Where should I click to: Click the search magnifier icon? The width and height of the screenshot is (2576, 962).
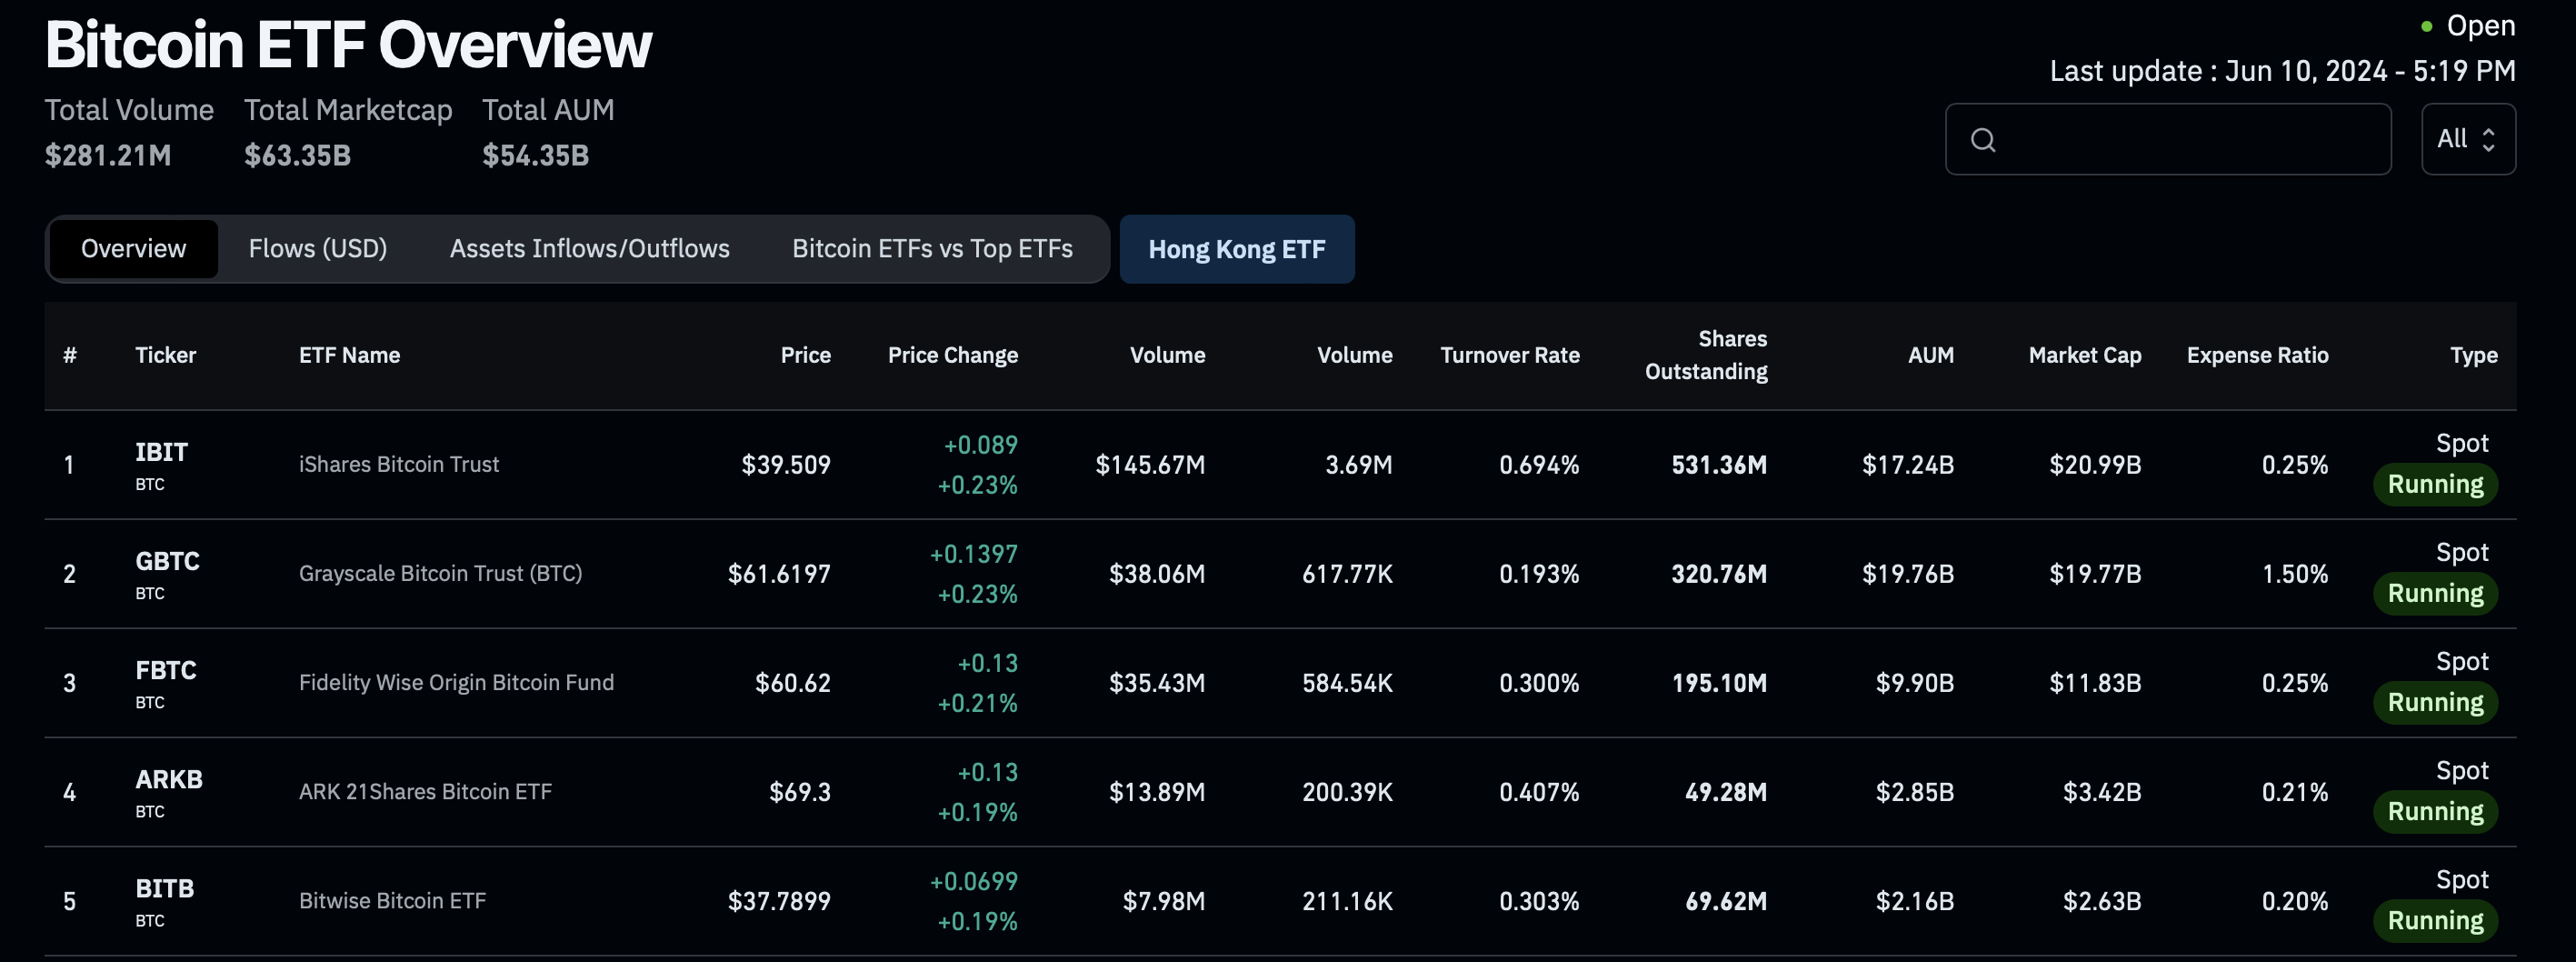[1983, 140]
